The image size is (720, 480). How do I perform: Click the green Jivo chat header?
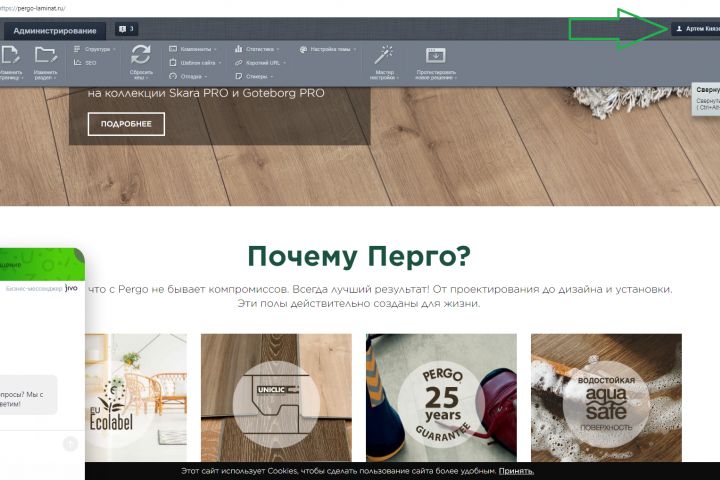tap(42, 264)
